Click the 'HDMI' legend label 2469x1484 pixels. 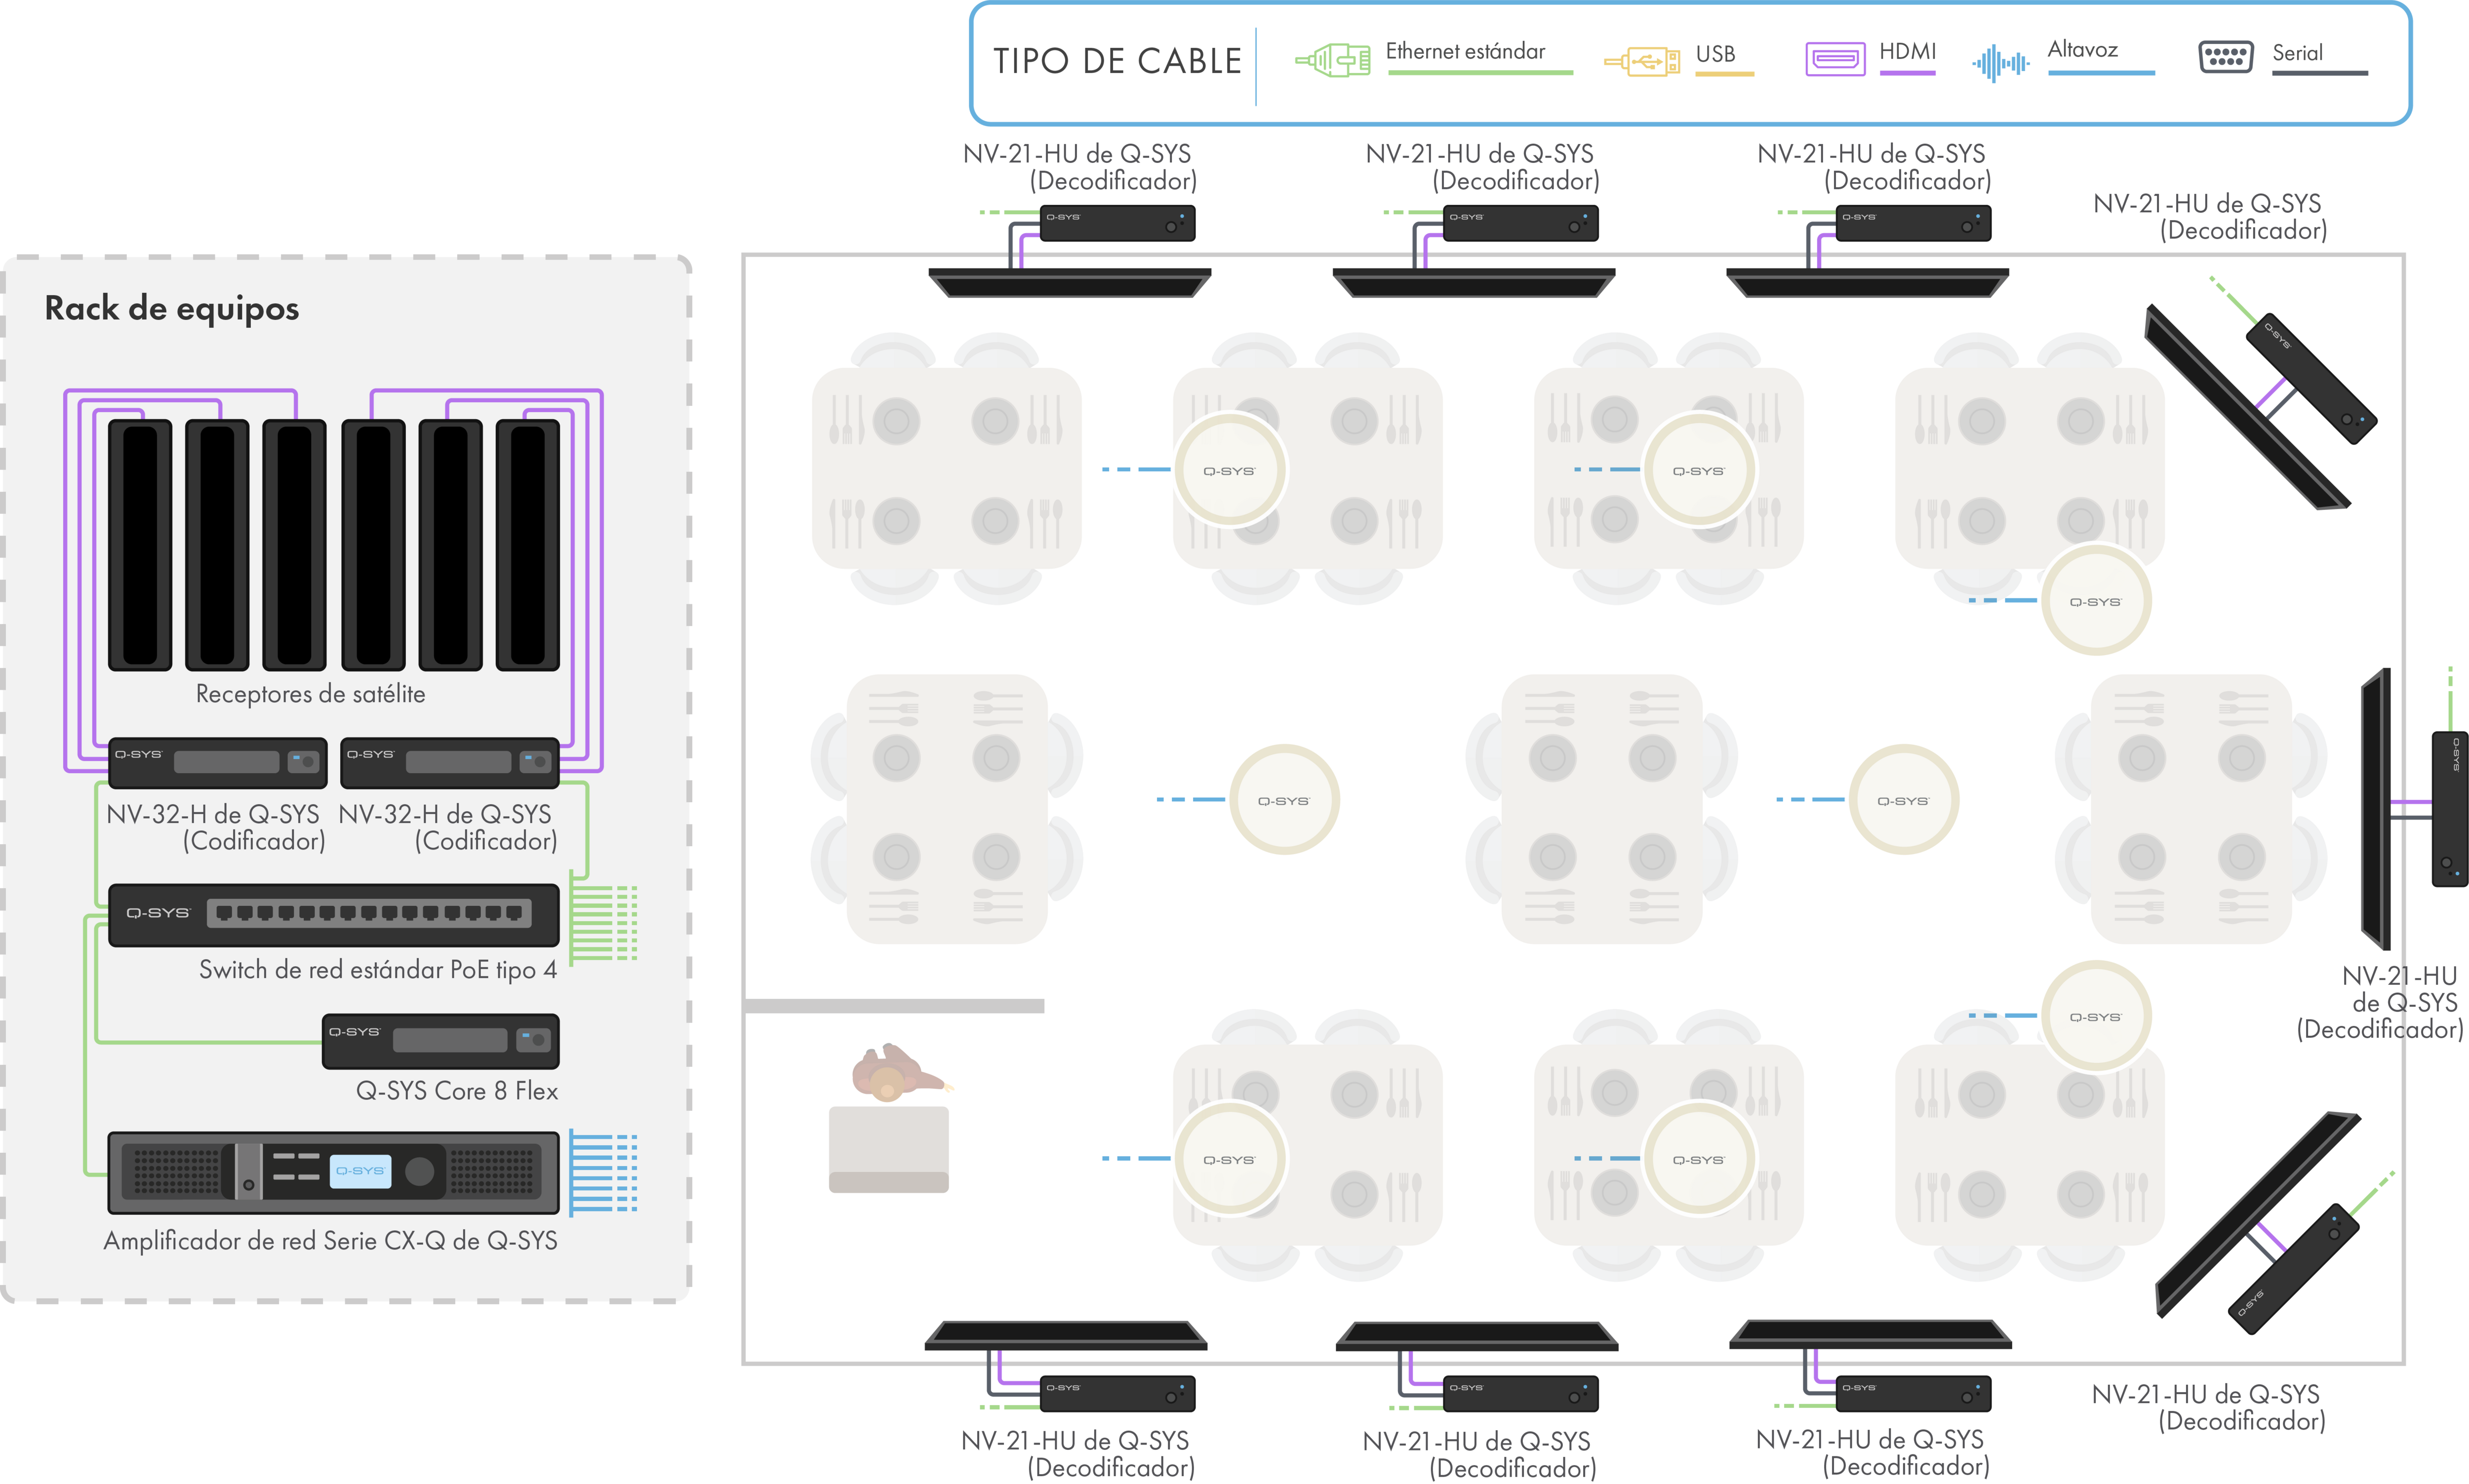point(1907,51)
